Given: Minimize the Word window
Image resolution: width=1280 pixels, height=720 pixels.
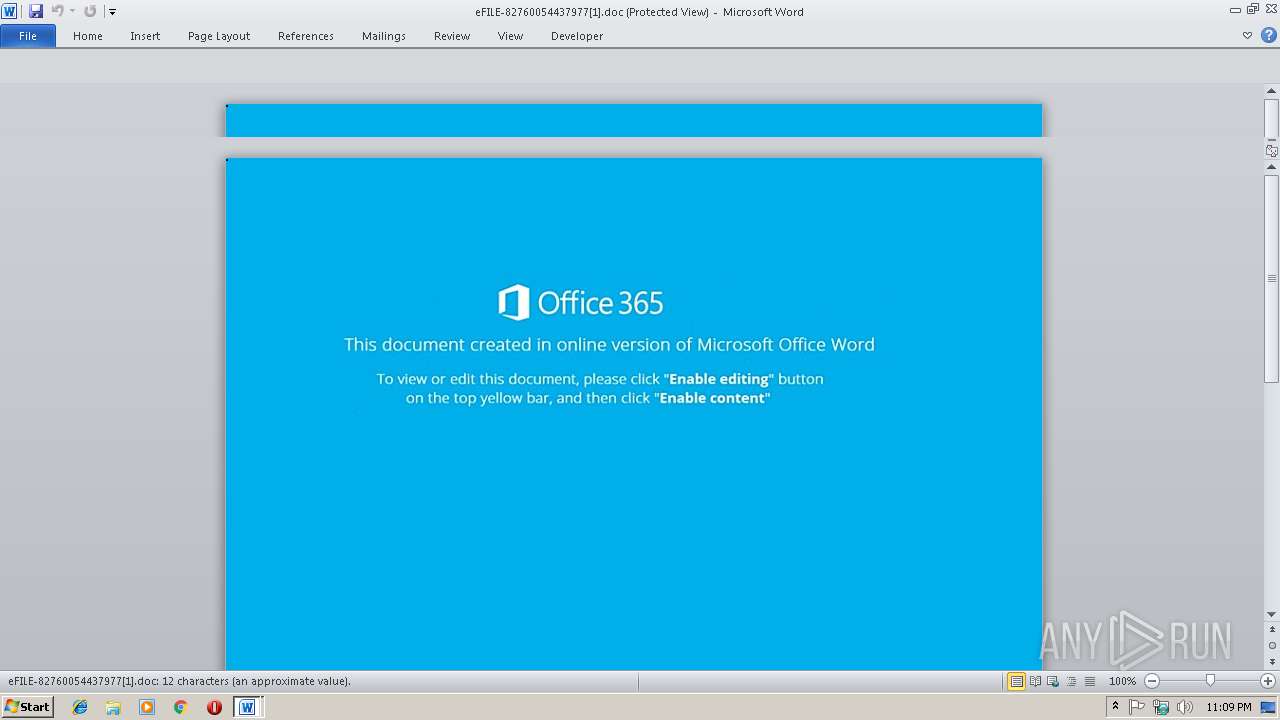Looking at the screenshot, I should [1237, 9].
